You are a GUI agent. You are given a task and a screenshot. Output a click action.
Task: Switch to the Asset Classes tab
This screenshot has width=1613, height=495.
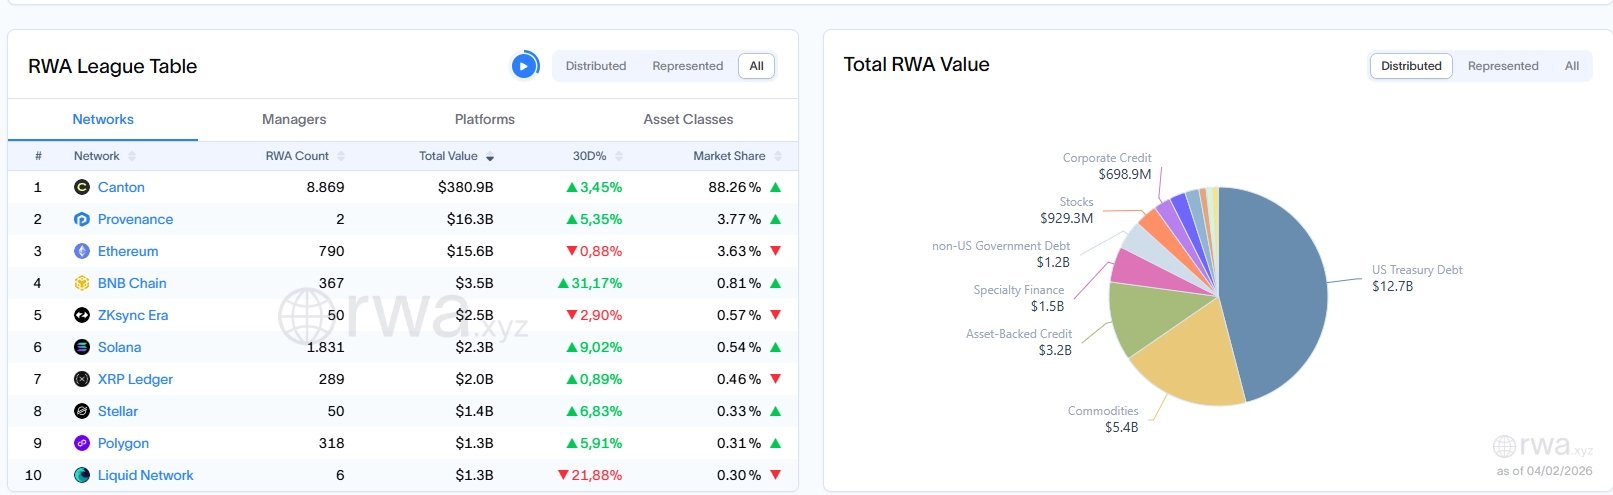click(x=688, y=119)
